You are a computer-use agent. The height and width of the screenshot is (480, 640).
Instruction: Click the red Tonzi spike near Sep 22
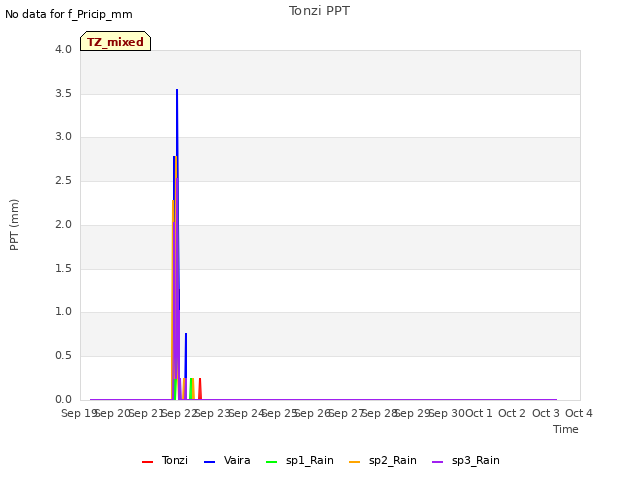[x=200, y=388]
